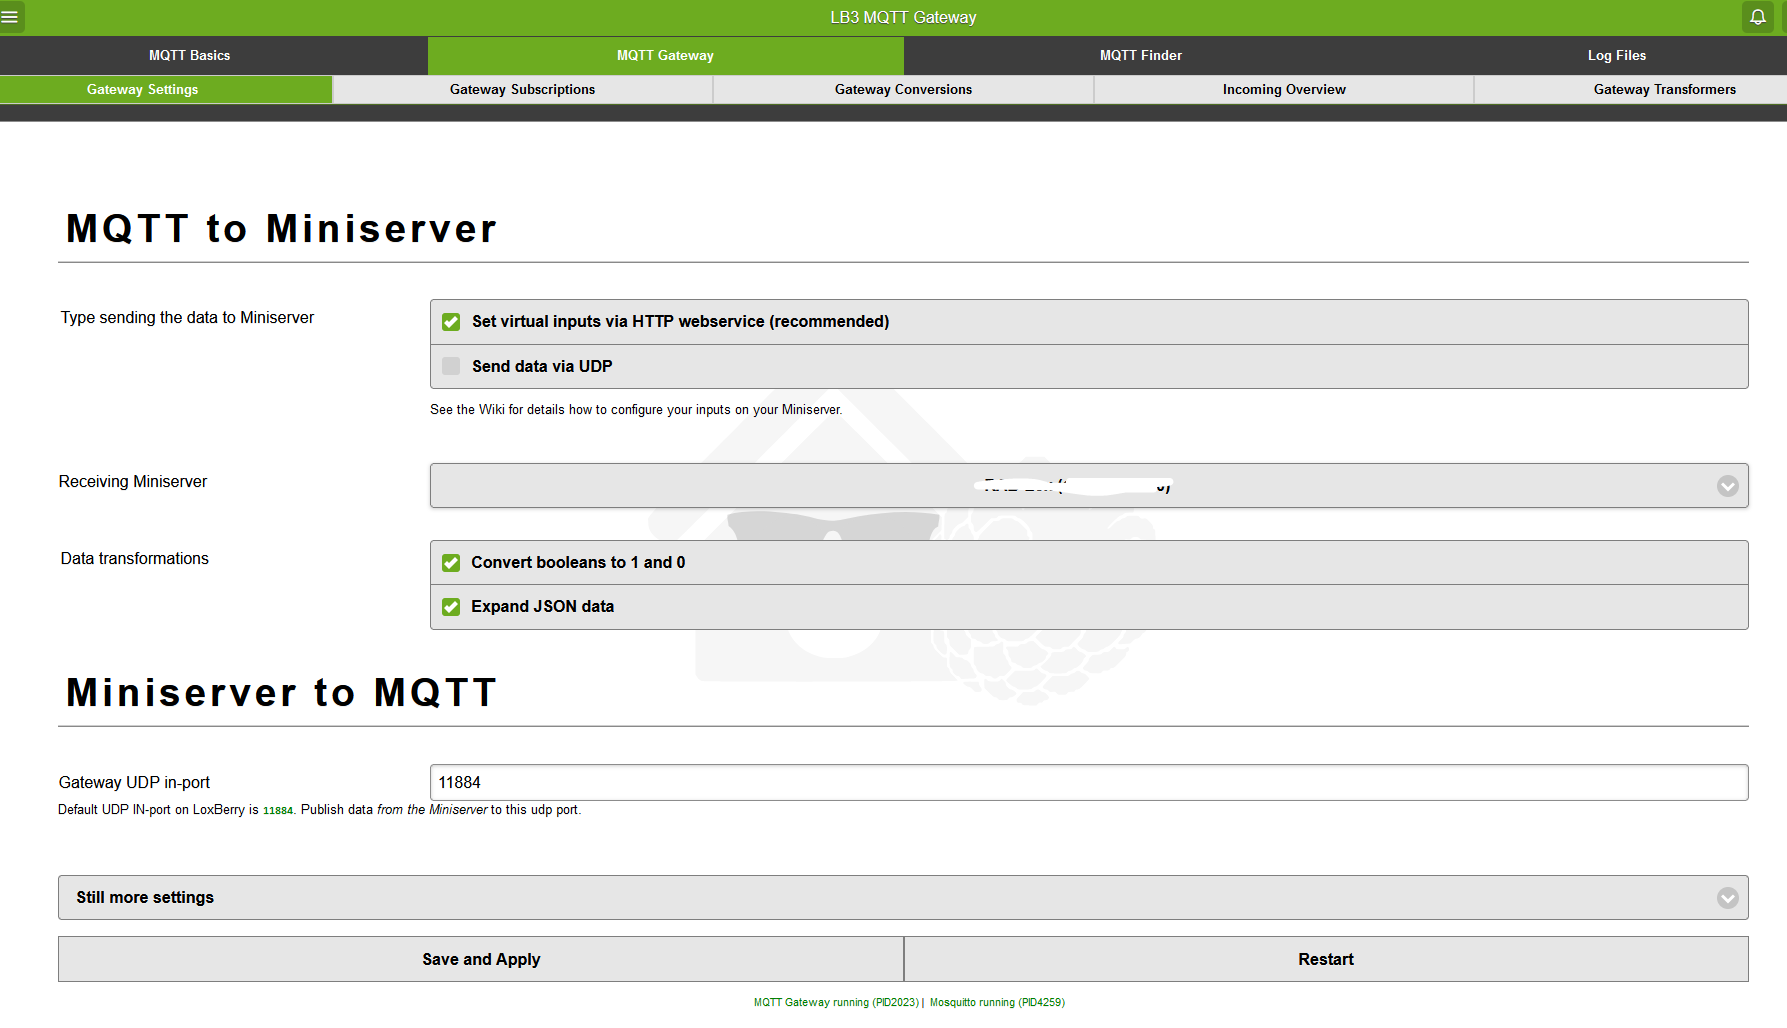The height and width of the screenshot is (1028, 1787).
Task: Switch to the MQTT Basics tab
Action: tap(190, 56)
